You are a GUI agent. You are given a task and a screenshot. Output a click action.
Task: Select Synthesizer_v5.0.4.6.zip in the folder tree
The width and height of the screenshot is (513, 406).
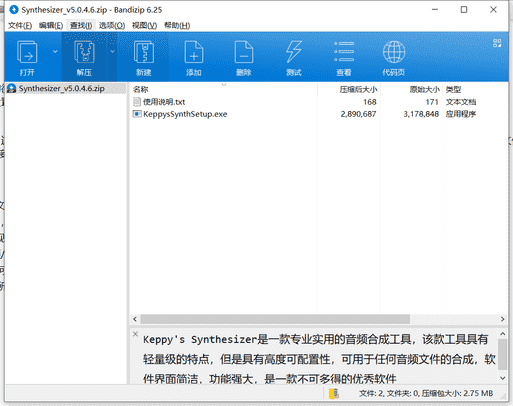click(x=62, y=88)
